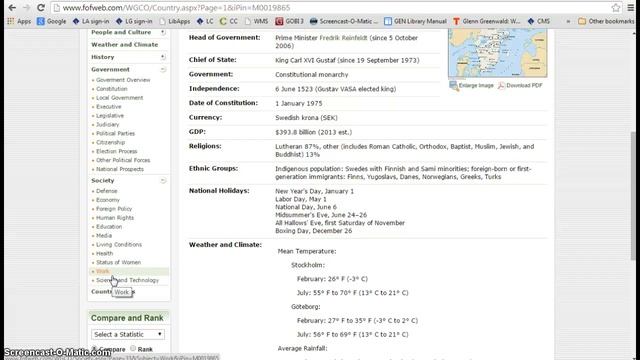Follow the Fredrik Reinfeldt hyperlink
Image resolution: width=640 pixels, height=360 pixels.
pyautogui.click(x=343, y=38)
